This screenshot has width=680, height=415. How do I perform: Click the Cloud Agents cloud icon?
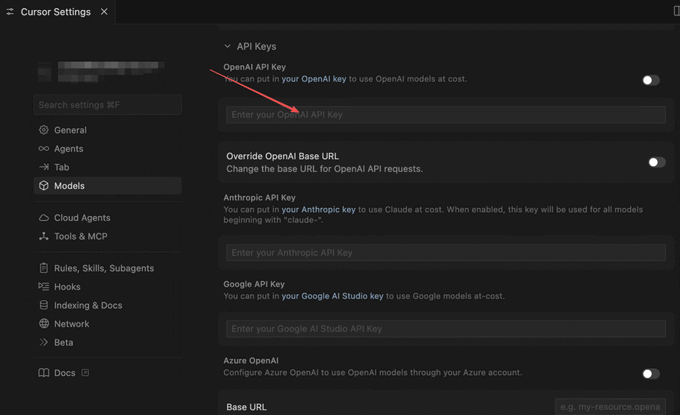click(44, 218)
